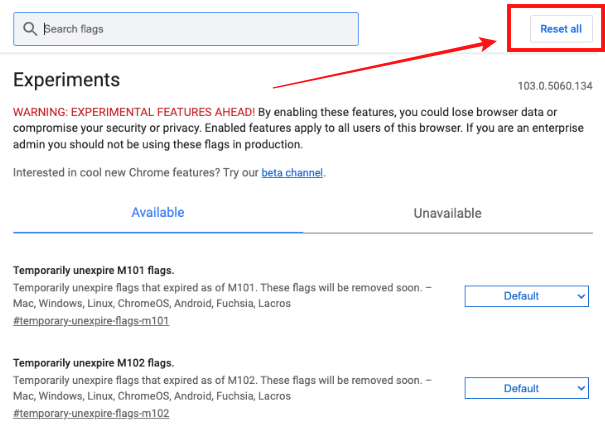This screenshot has width=605, height=433.
Task: Click Temporarily unexpire M101 flags title
Action: point(94,270)
